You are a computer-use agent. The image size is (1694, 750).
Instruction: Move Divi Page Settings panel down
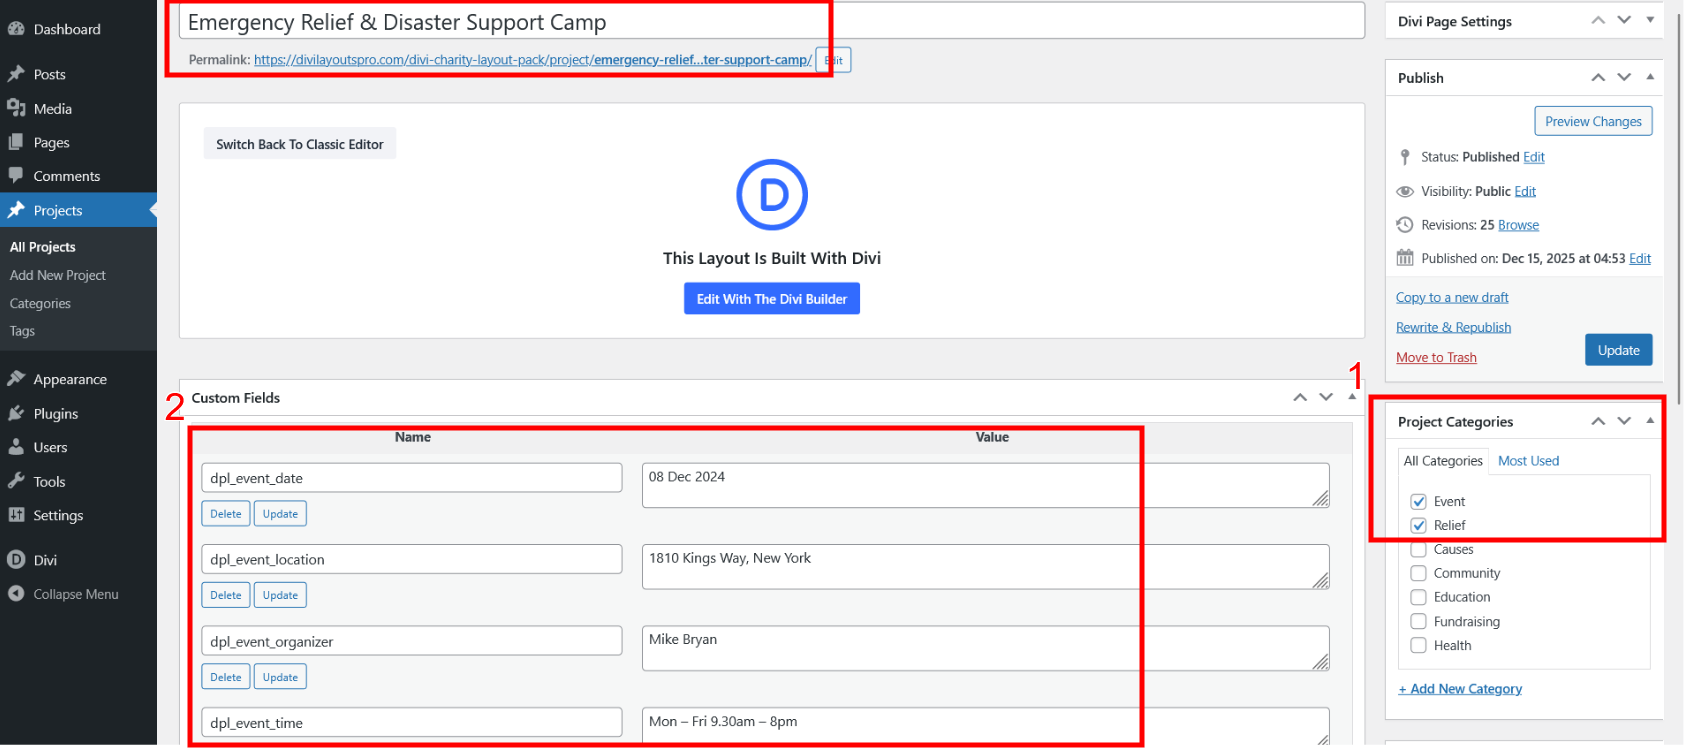click(x=1624, y=21)
